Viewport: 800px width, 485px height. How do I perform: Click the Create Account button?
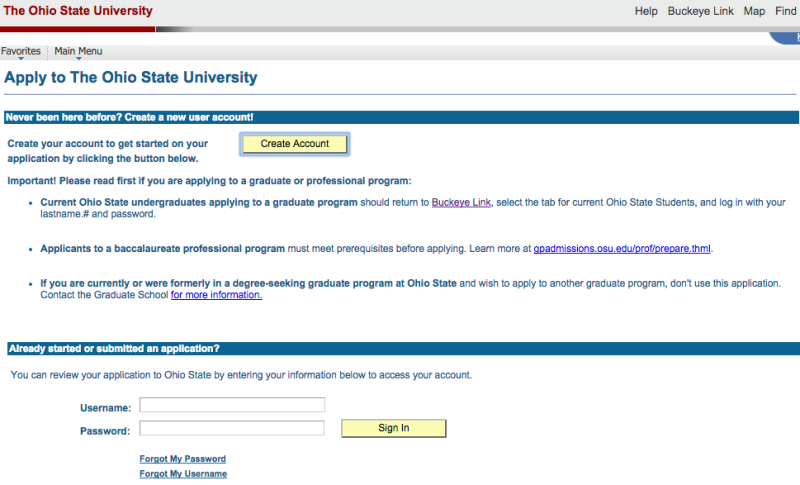[295, 144]
